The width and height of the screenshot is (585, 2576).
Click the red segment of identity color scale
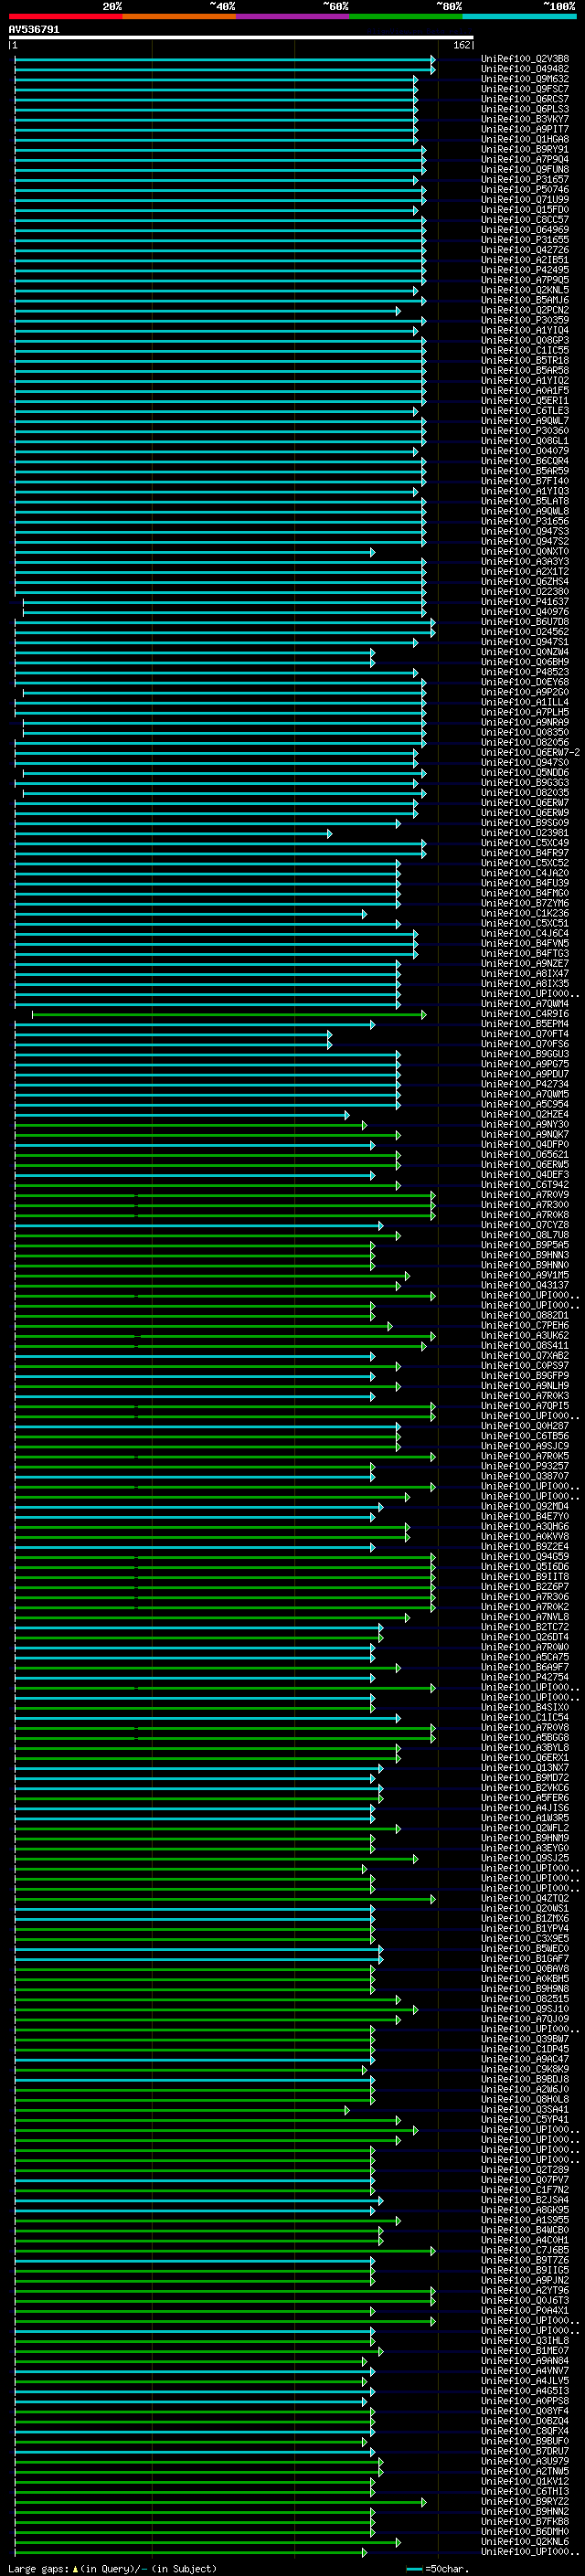click(66, 16)
